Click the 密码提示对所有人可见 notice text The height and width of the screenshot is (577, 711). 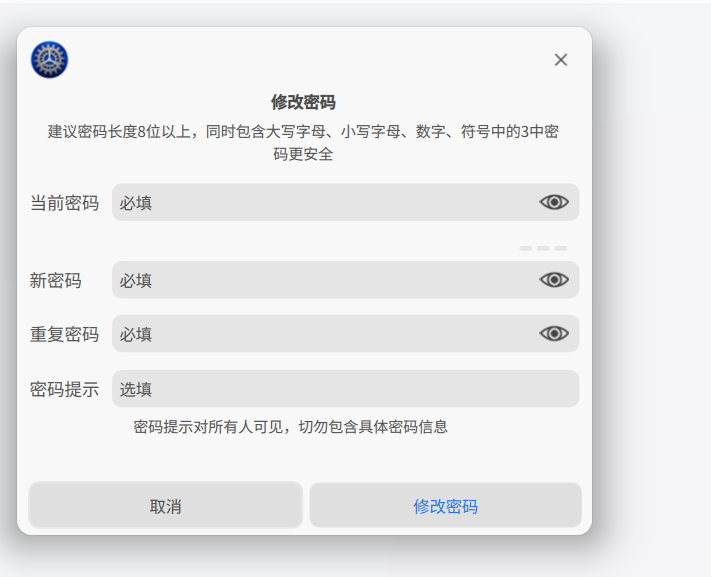[x=291, y=427]
